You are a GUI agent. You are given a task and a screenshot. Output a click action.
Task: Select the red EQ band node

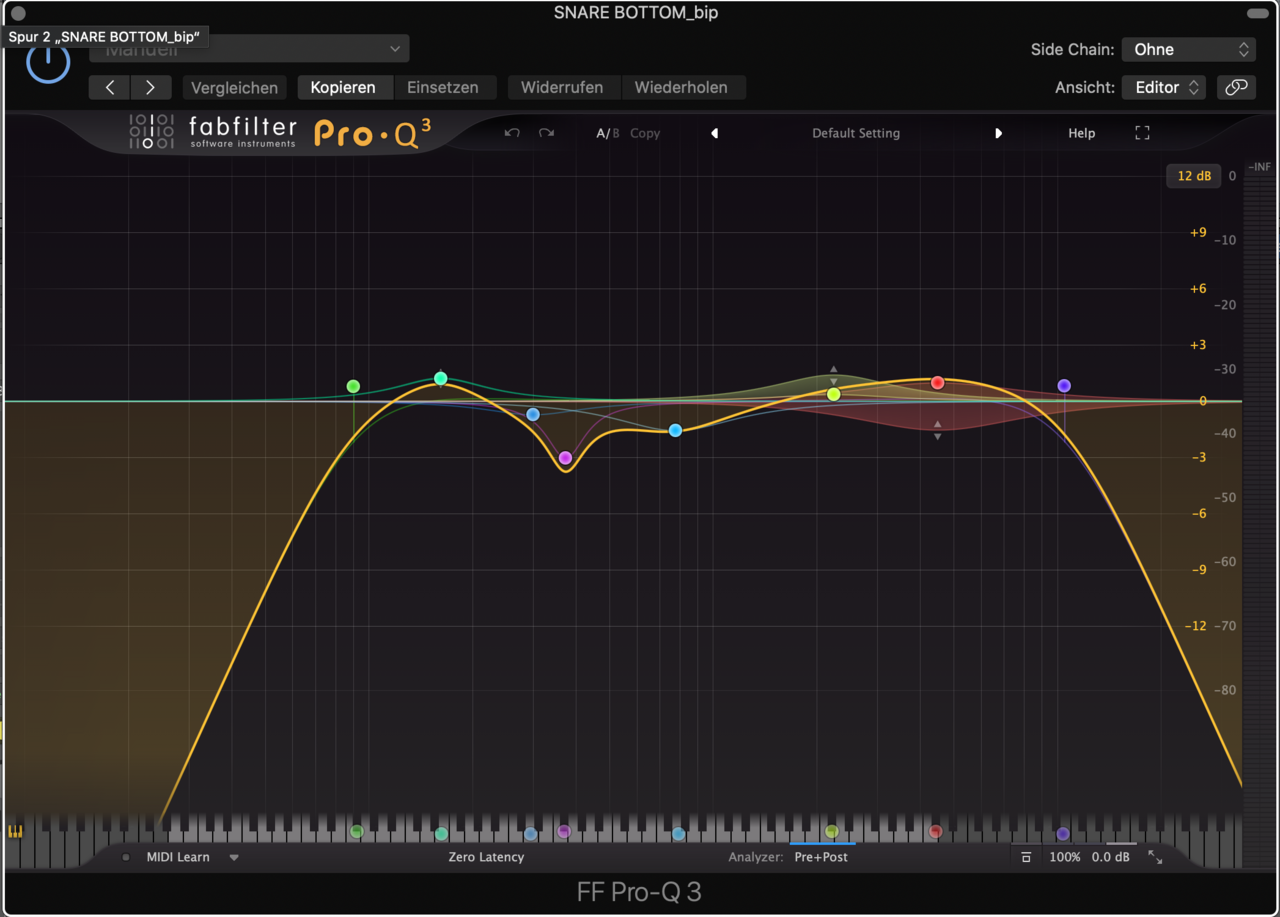[x=937, y=383]
